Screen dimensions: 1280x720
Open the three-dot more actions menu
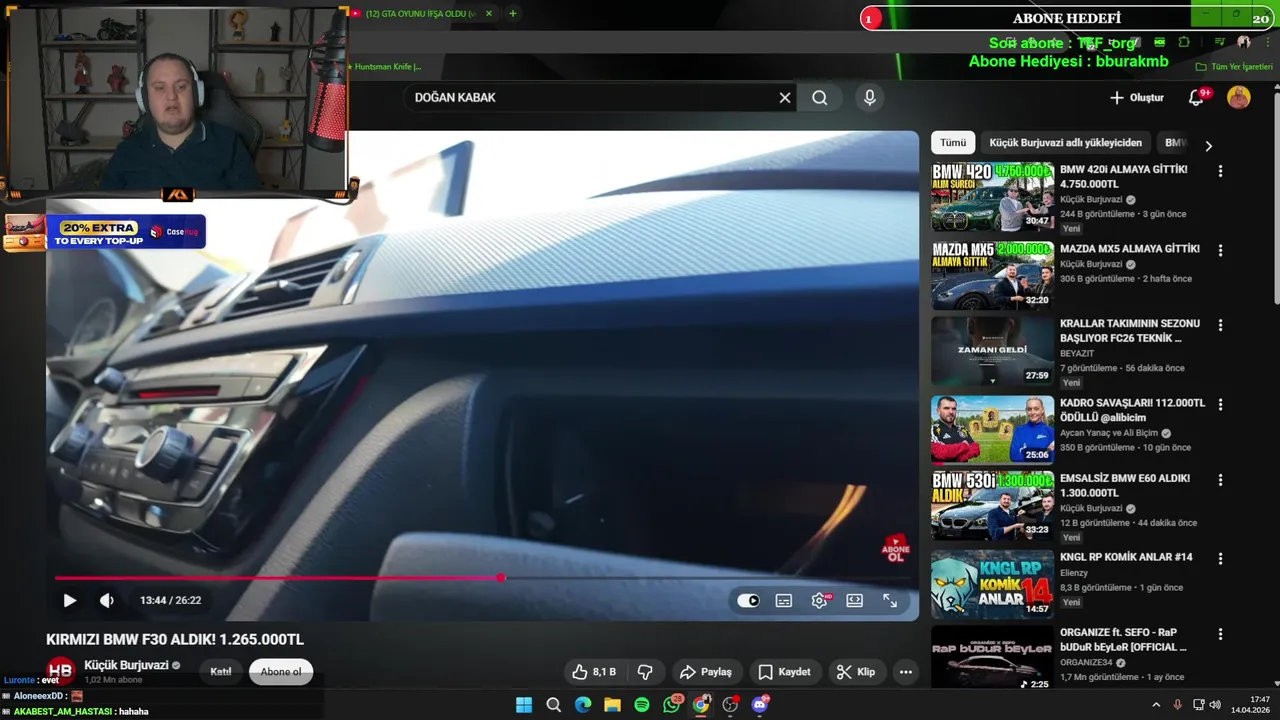tap(905, 672)
